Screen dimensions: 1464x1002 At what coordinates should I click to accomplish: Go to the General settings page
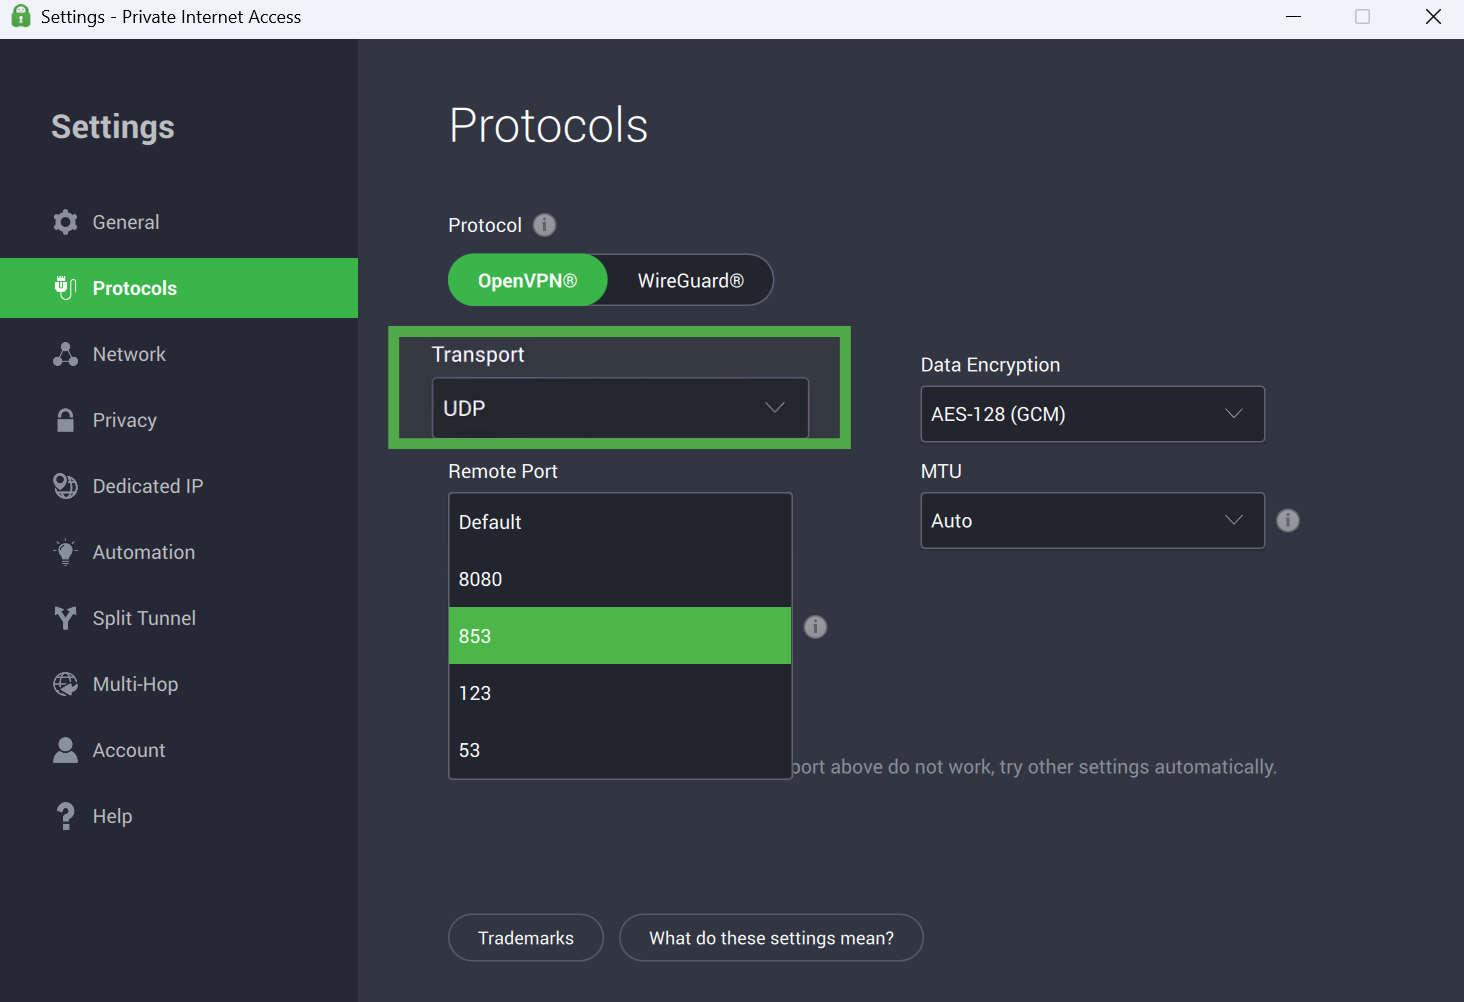[x=179, y=222]
